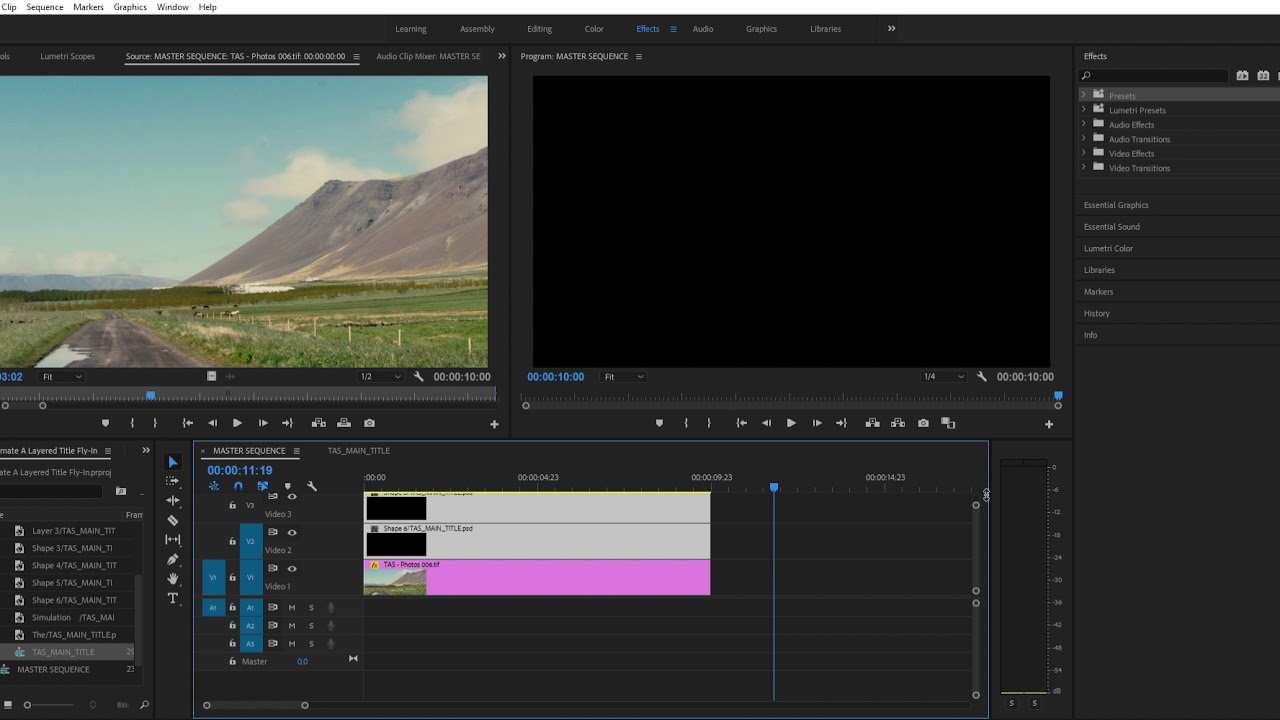Add marker in the timeline header
1280x720 pixels.
click(288, 486)
